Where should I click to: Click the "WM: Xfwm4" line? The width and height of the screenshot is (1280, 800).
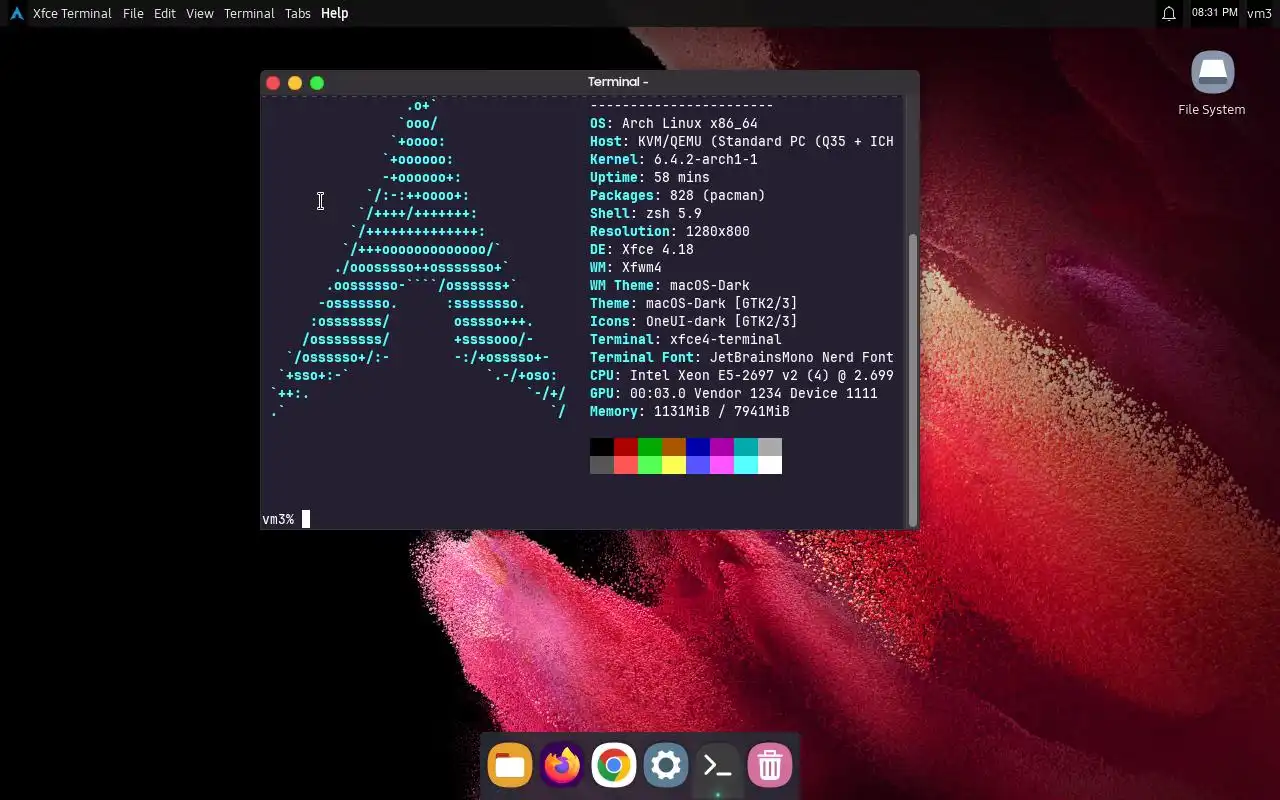click(x=626, y=268)
